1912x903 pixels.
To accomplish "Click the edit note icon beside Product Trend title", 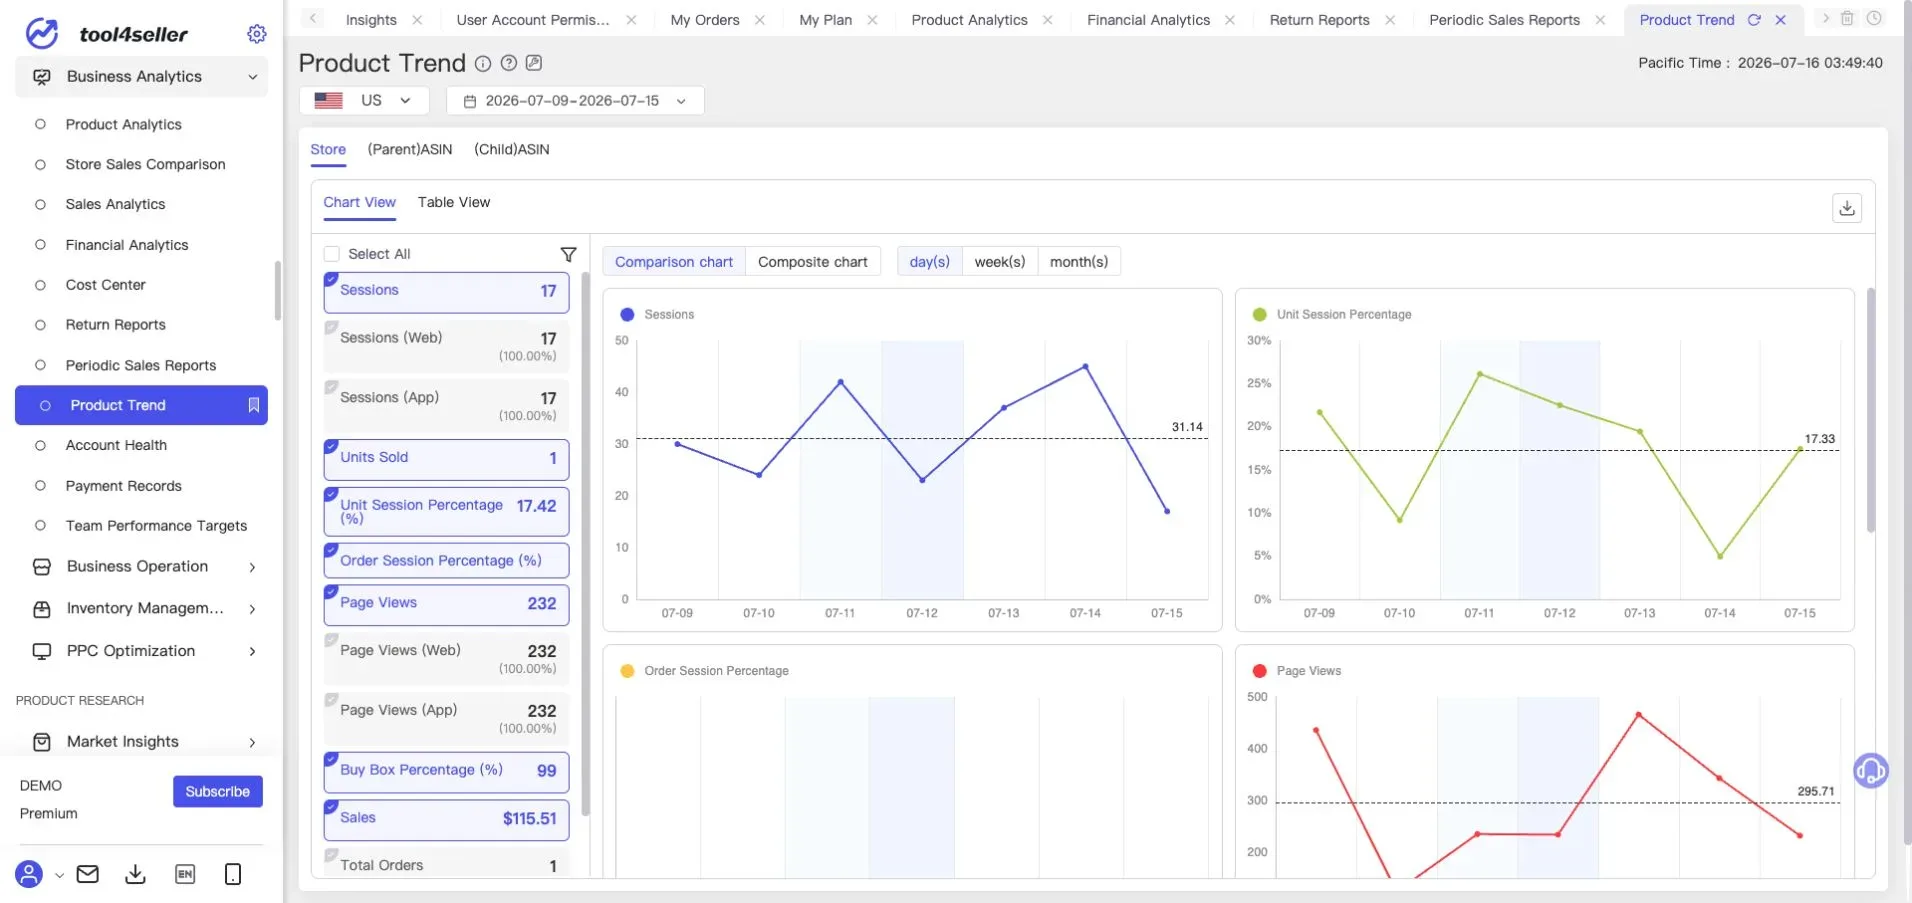I will [534, 63].
